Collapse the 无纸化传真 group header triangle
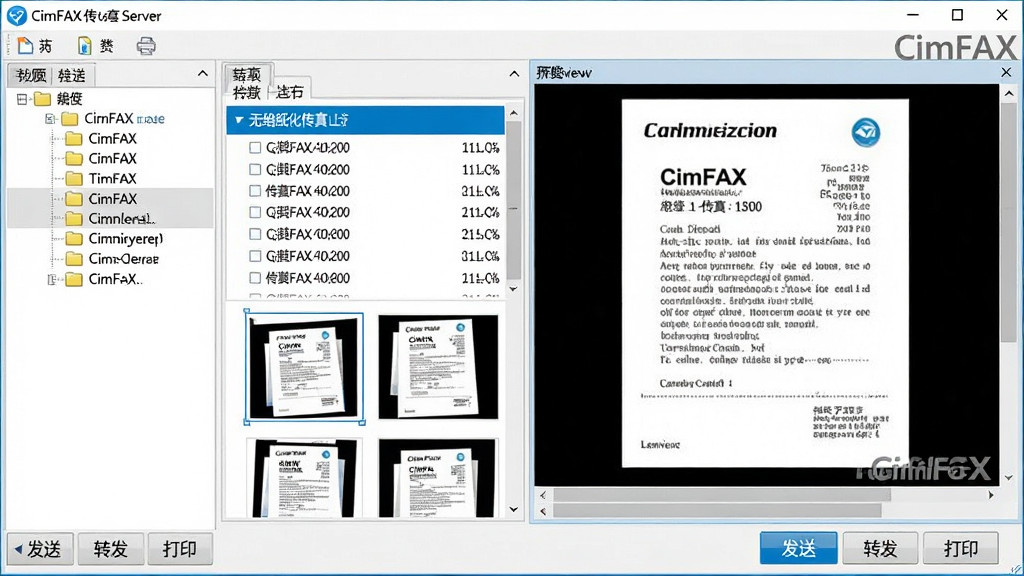Viewport: 1024px width, 576px height. click(x=239, y=120)
